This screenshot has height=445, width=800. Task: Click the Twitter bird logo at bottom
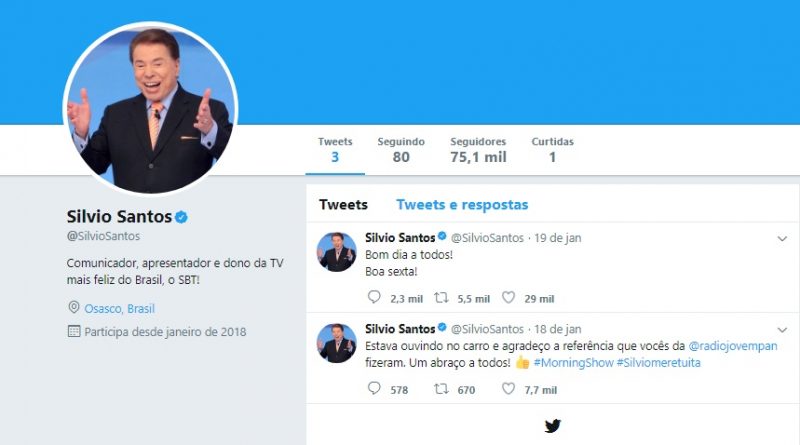click(553, 426)
